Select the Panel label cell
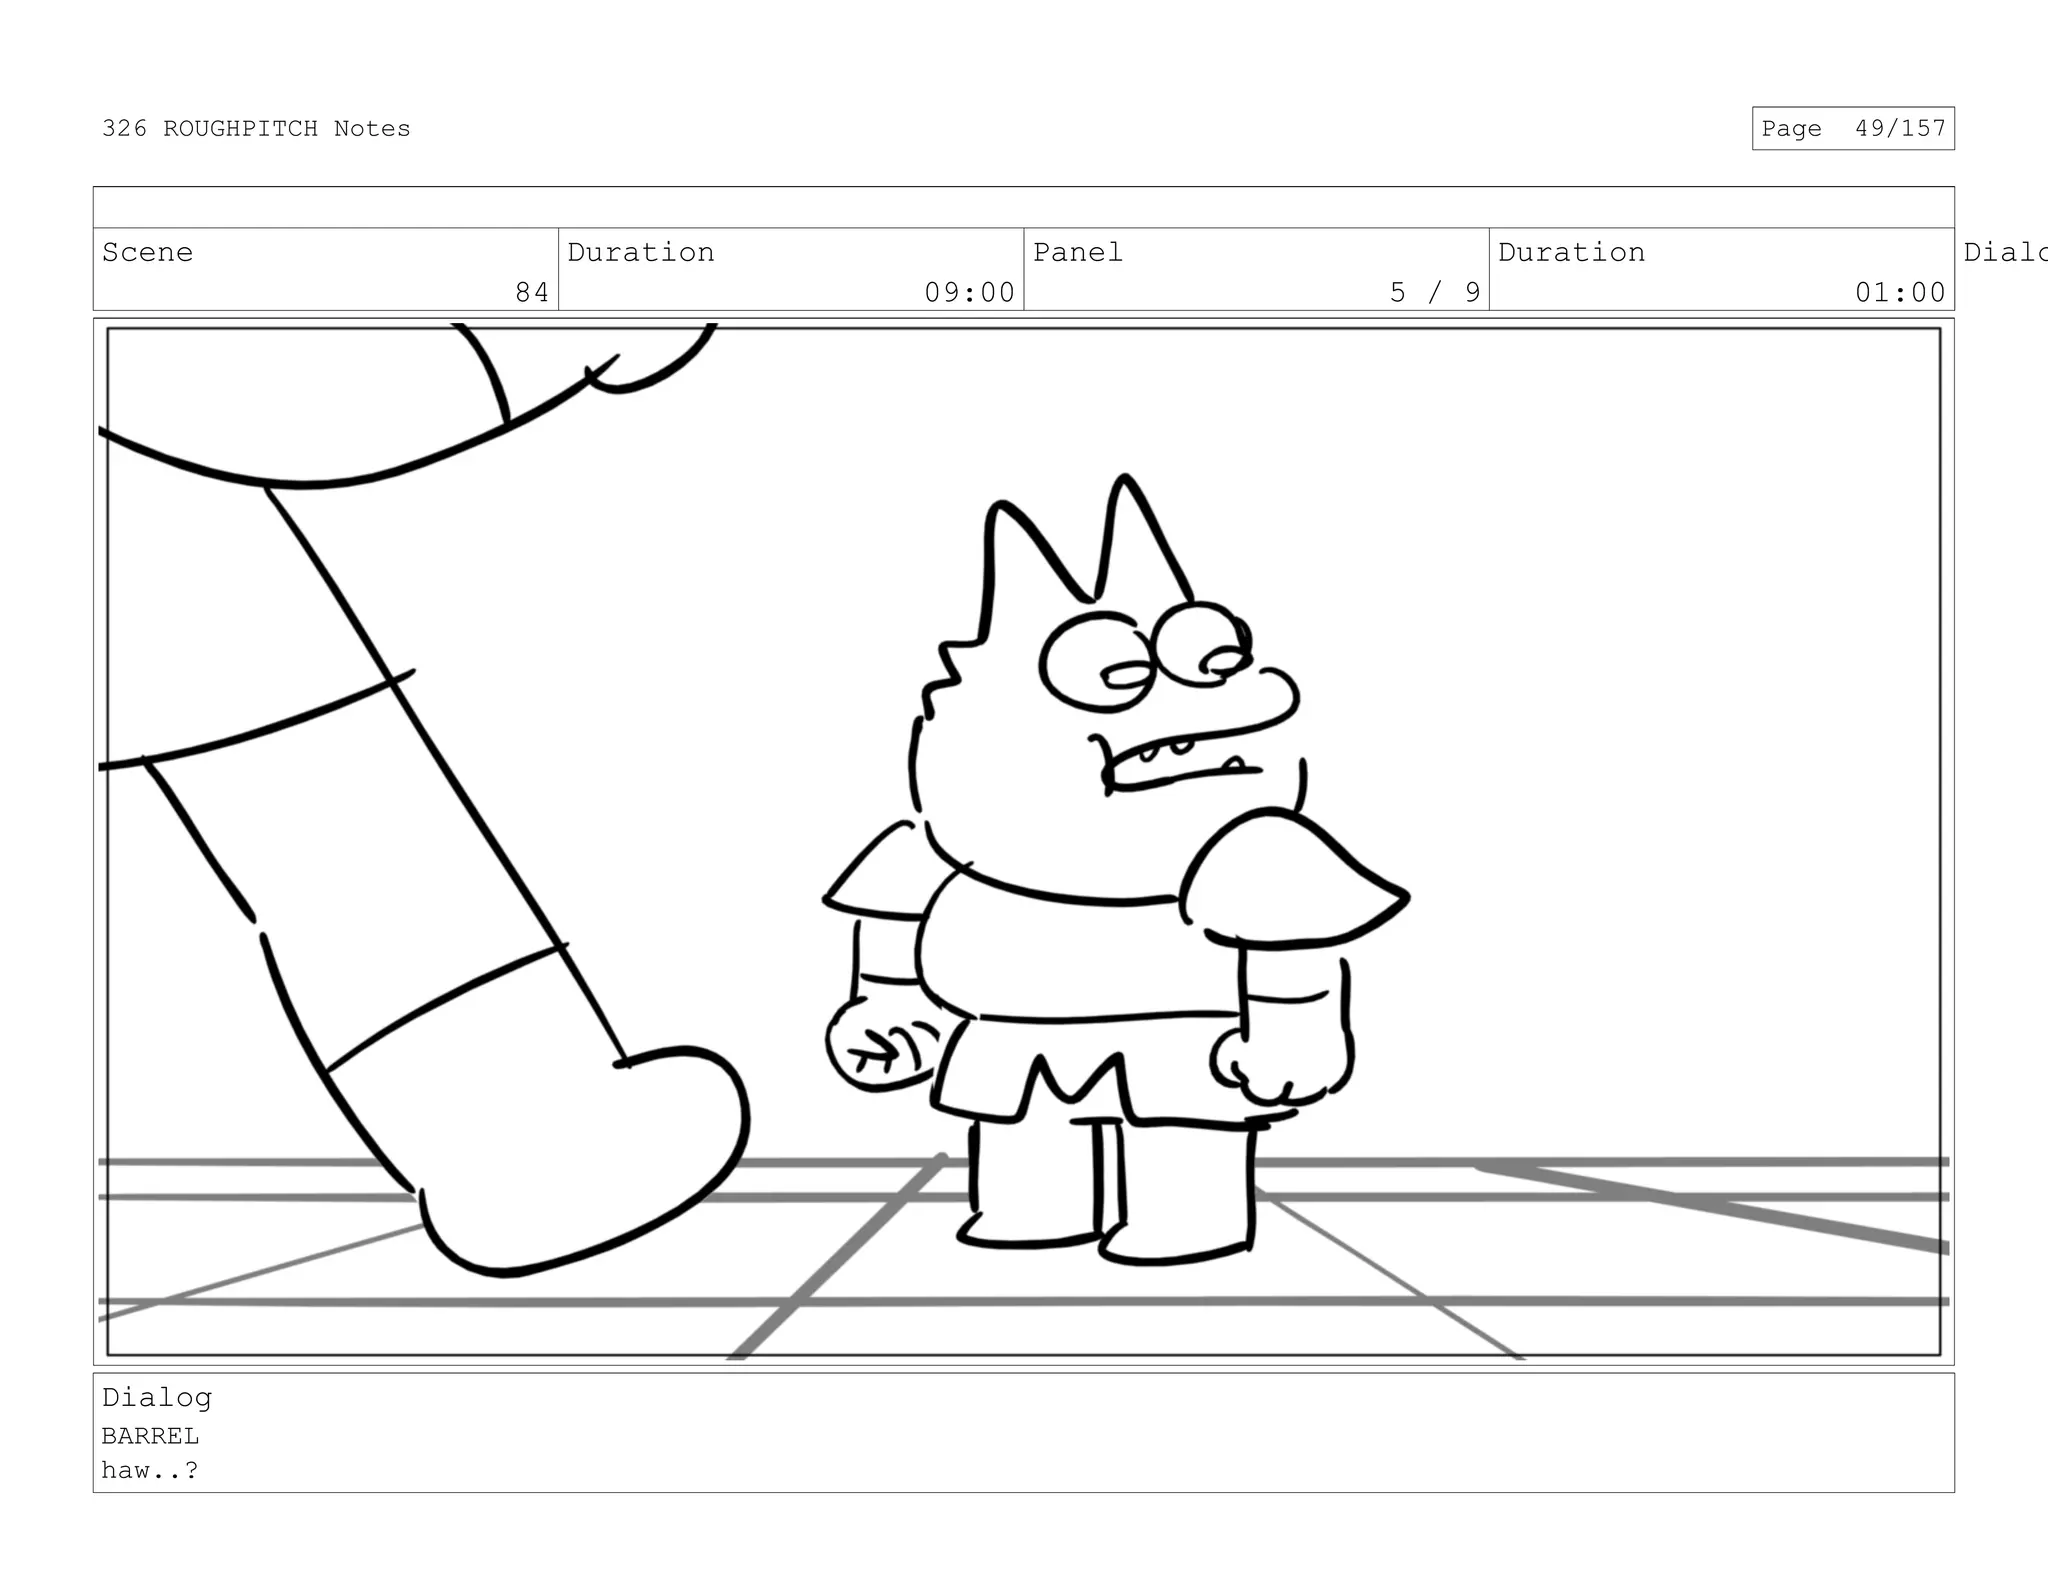 (x=1078, y=252)
